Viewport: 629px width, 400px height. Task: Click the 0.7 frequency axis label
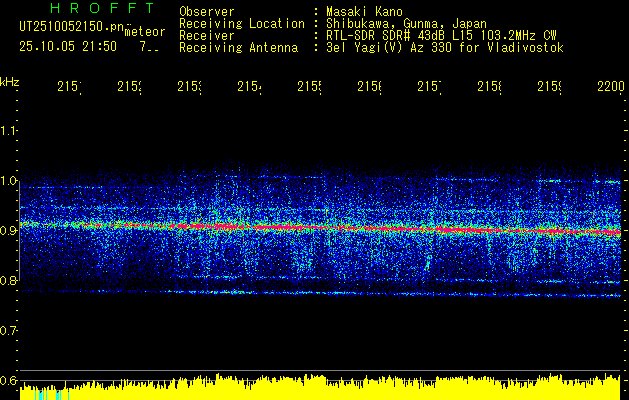click(x=8, y=330)
